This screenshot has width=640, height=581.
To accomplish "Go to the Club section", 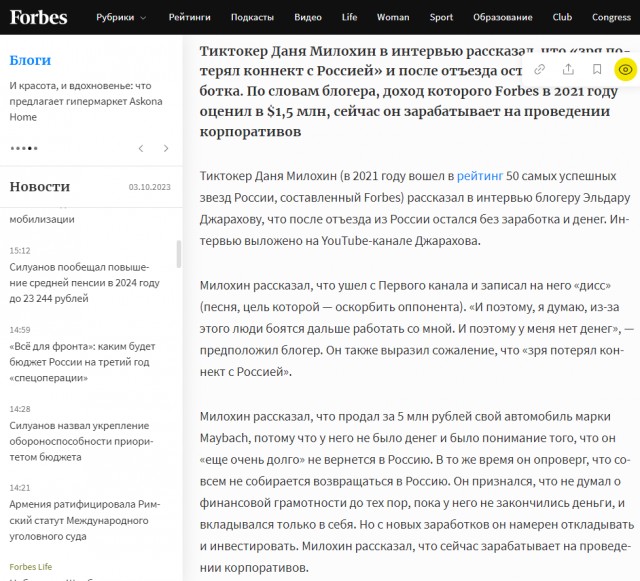I will 562,17.
